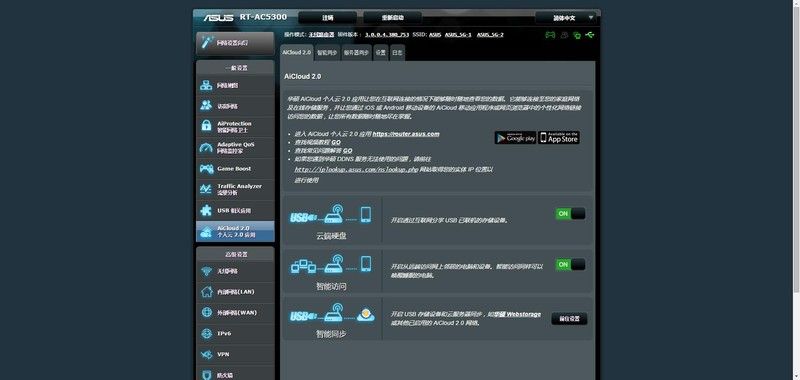Click the Google Play badge
This screenshot has width=800, height=380.
click(x=515, y=137)
